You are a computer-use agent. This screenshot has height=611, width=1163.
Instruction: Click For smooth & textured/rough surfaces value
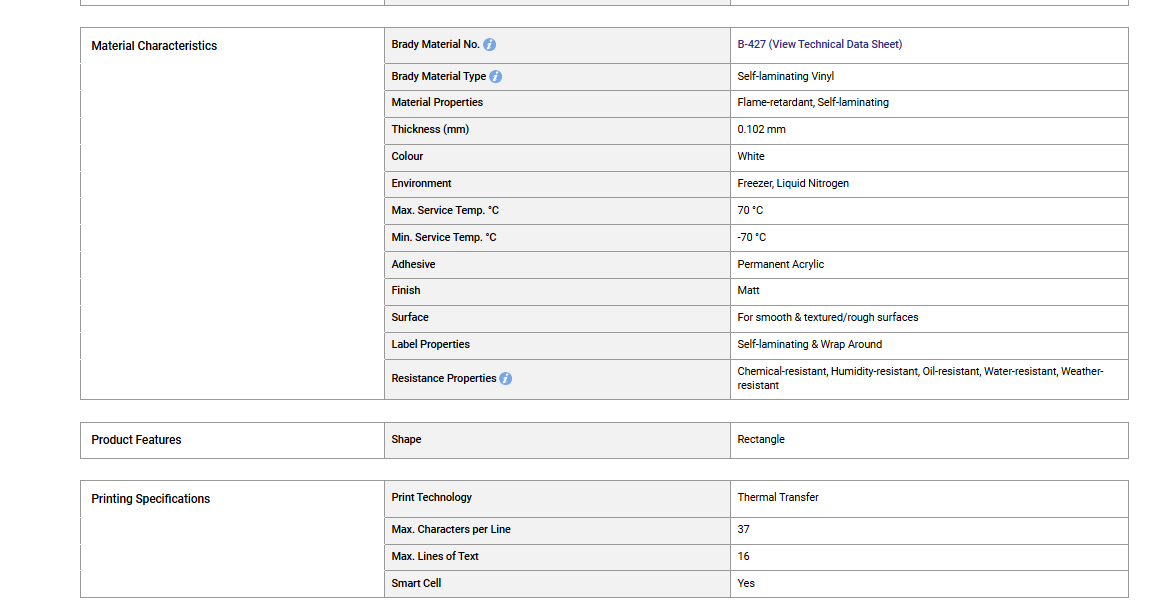click(x=828, y=317)
